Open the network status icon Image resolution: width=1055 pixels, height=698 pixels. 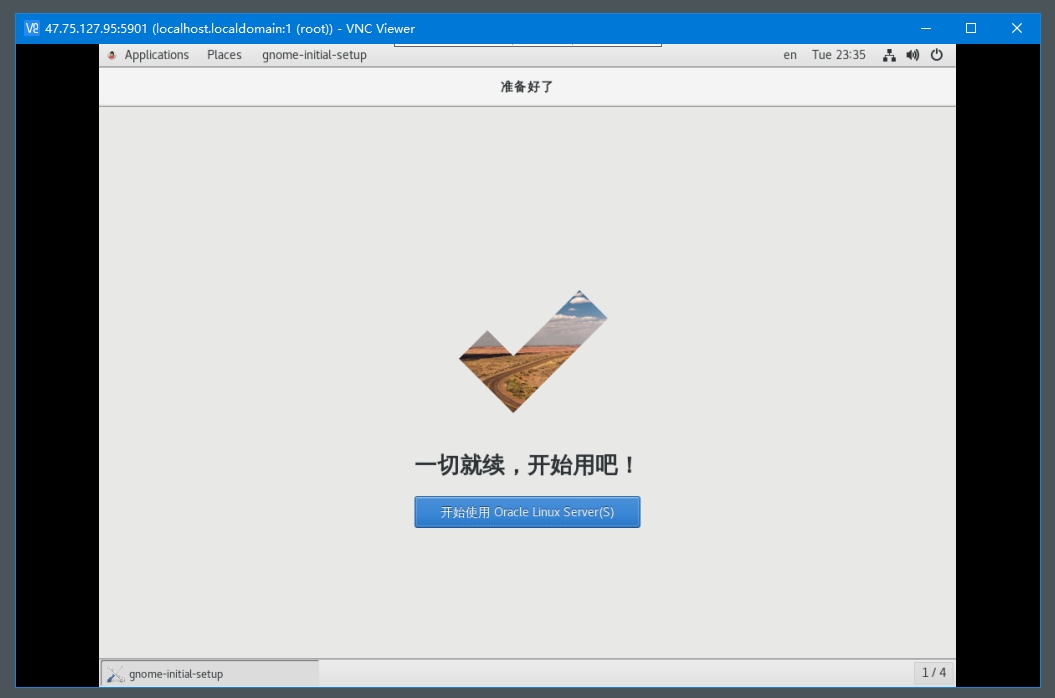pyautogui.click(x=889, y=55)
